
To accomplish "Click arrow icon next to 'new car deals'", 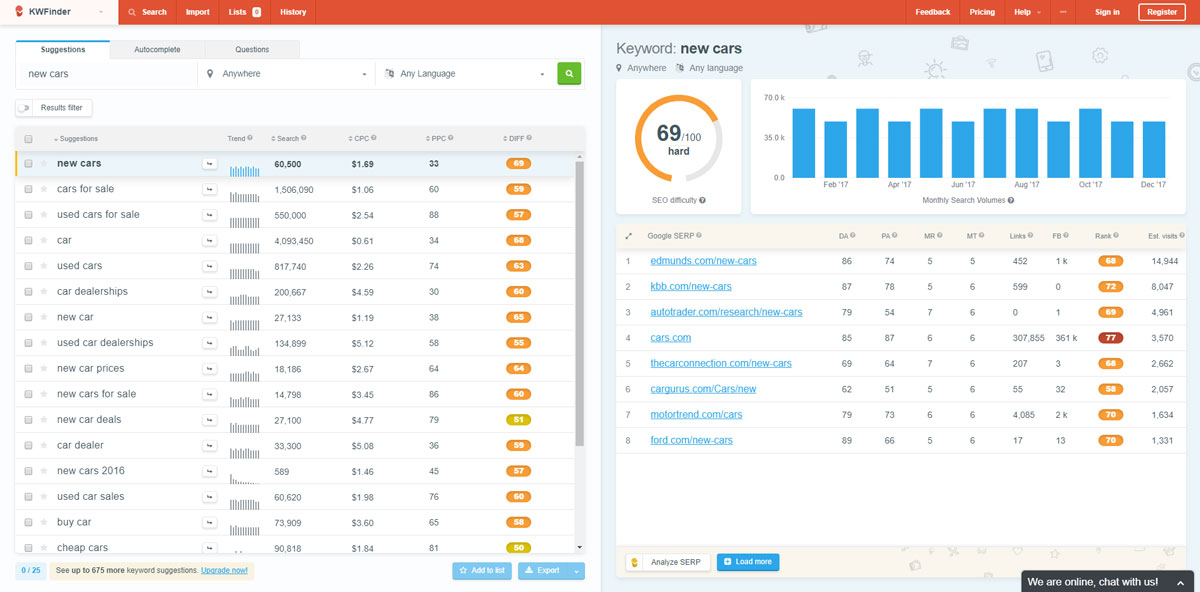I will (210, 420).
